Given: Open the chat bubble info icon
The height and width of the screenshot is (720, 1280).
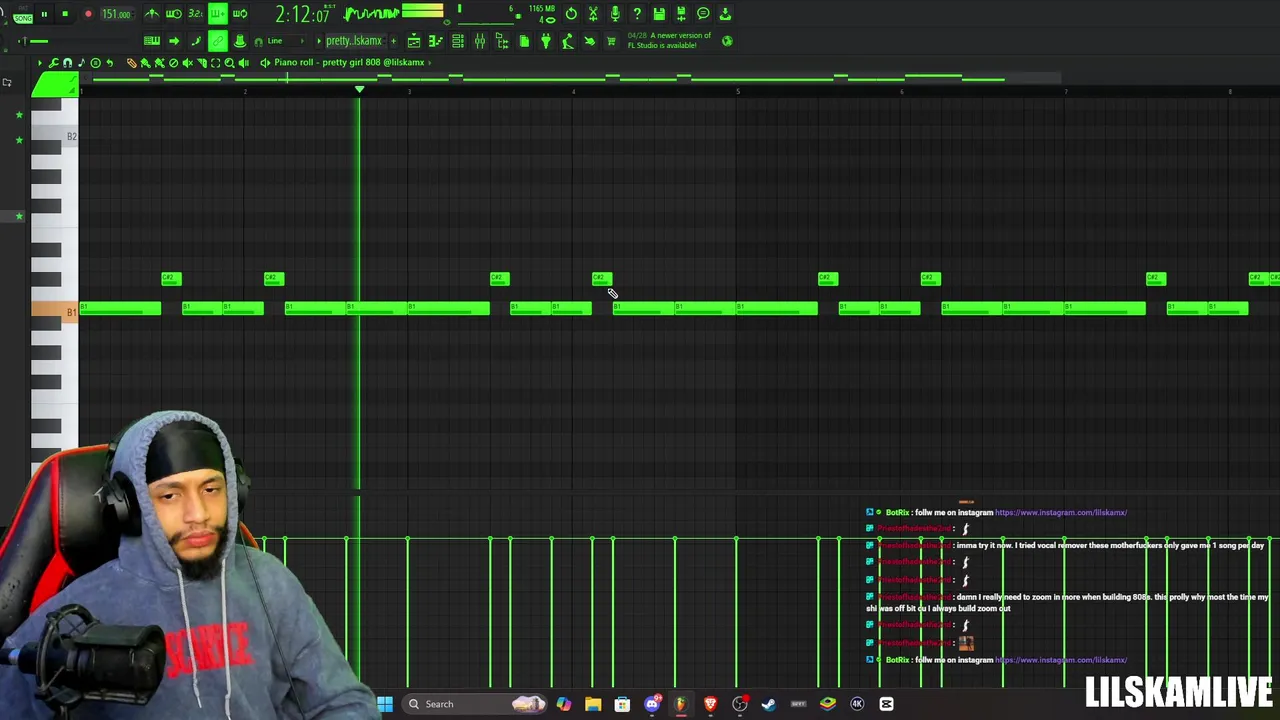Looking at the screenshot, I should pyautogui.click(x=703, y=13).
